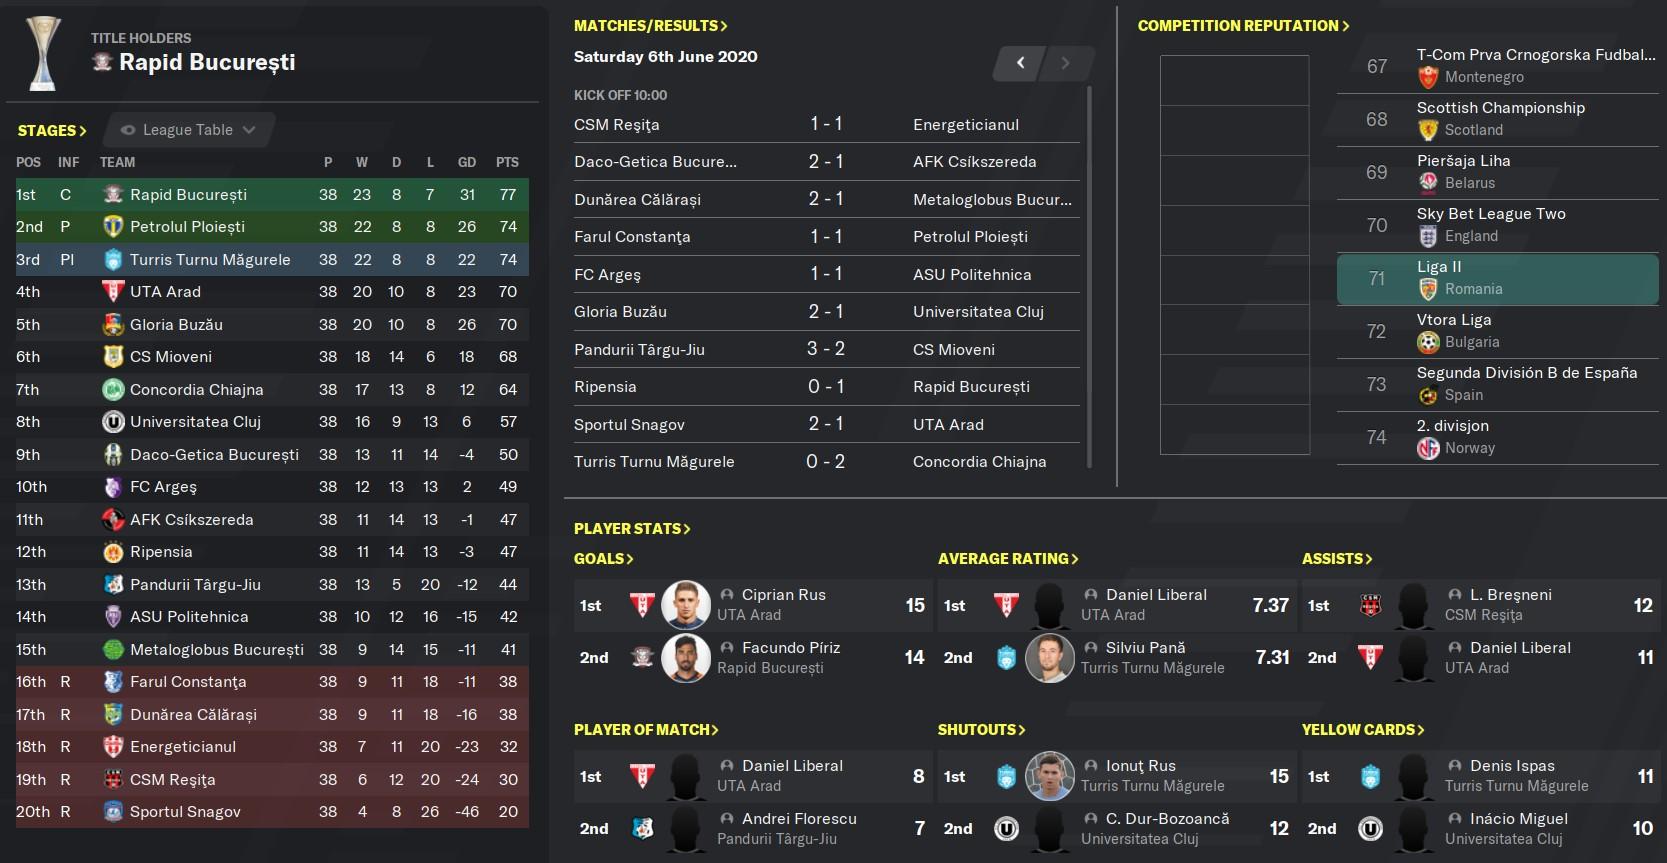Go to next match day with right arrow
Image resolution: width=1667 pixels, height=863 pixels.
(1065, 63)
